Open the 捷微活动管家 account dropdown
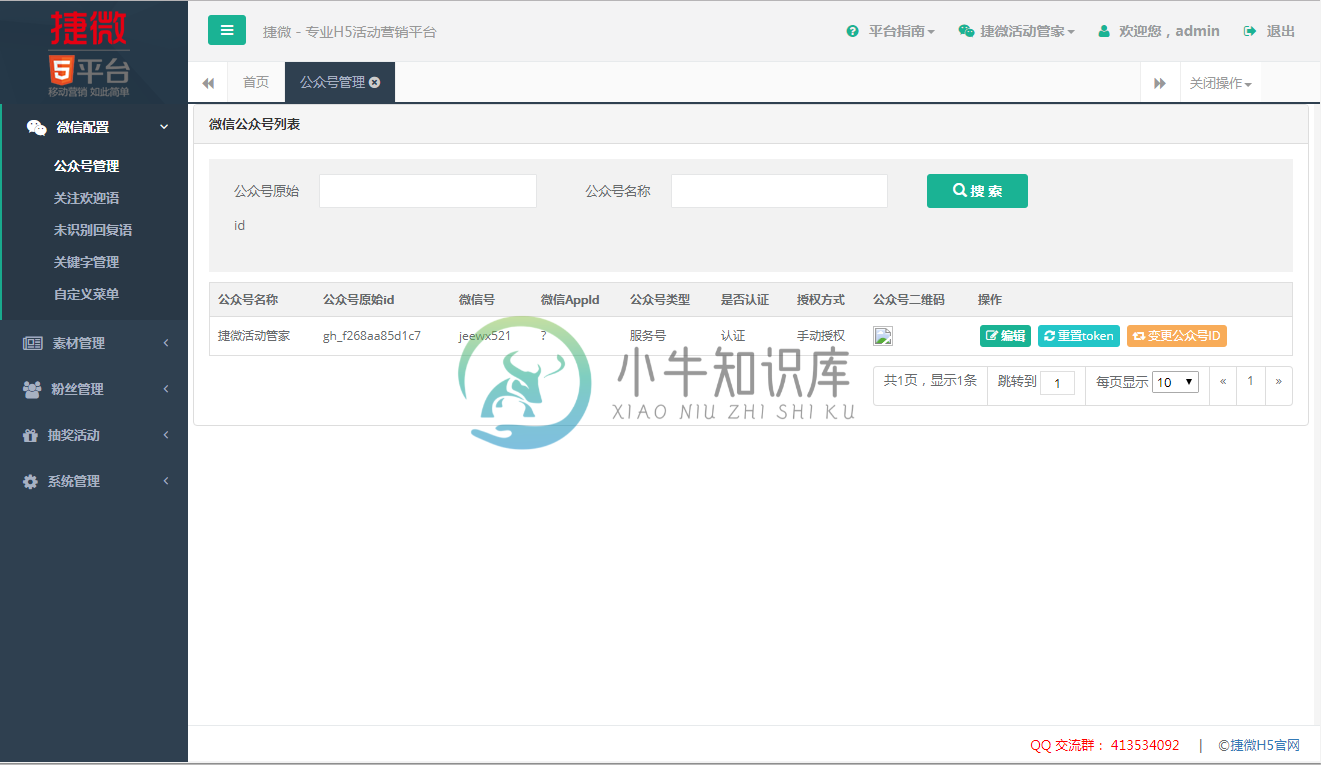Viewport: 1321px width, 765px height. pos(1027,31)
